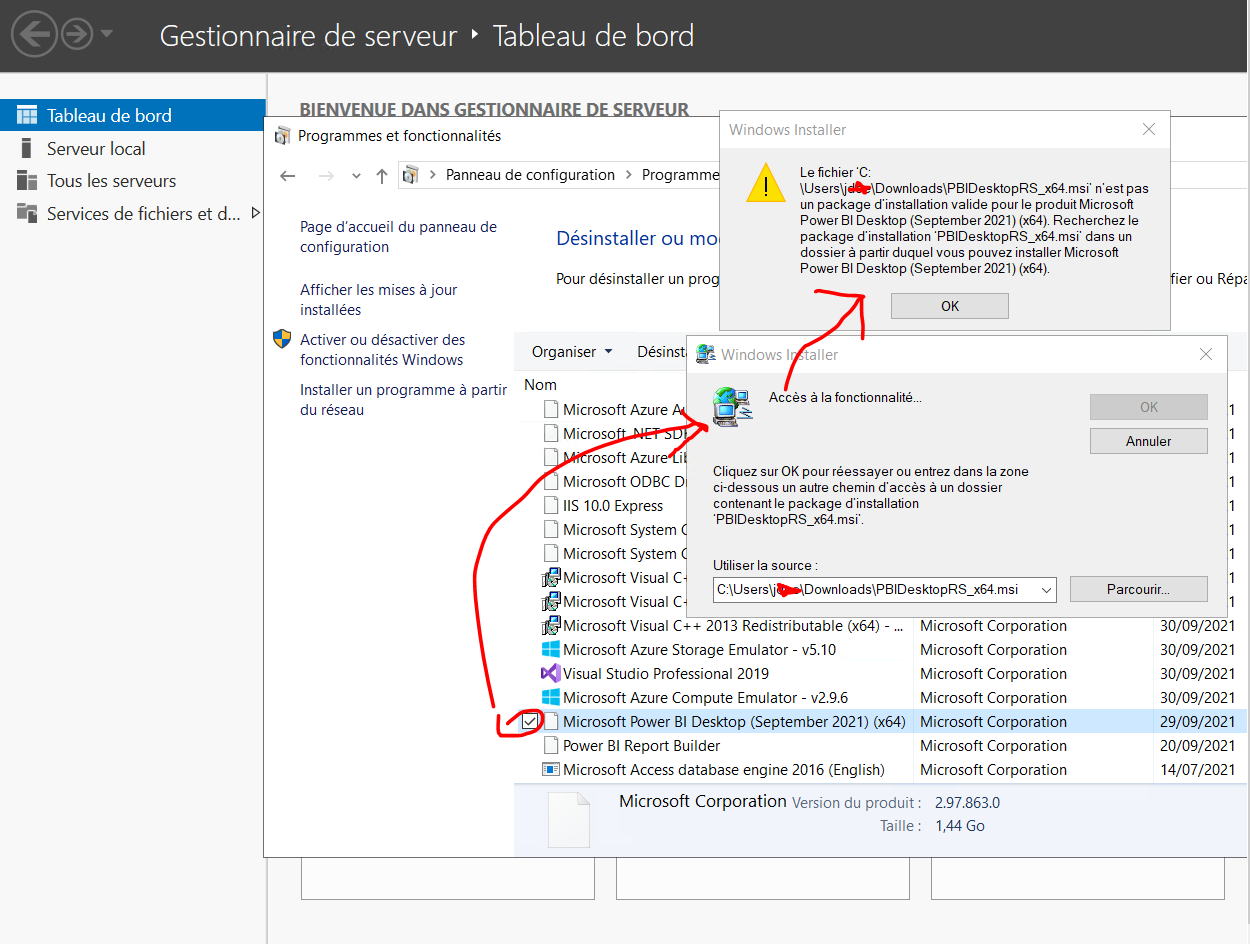Screen dimensions: 1250x944
Task: Close the Accès à la fonctionnalité dialog
Action: coord(1206,354)
